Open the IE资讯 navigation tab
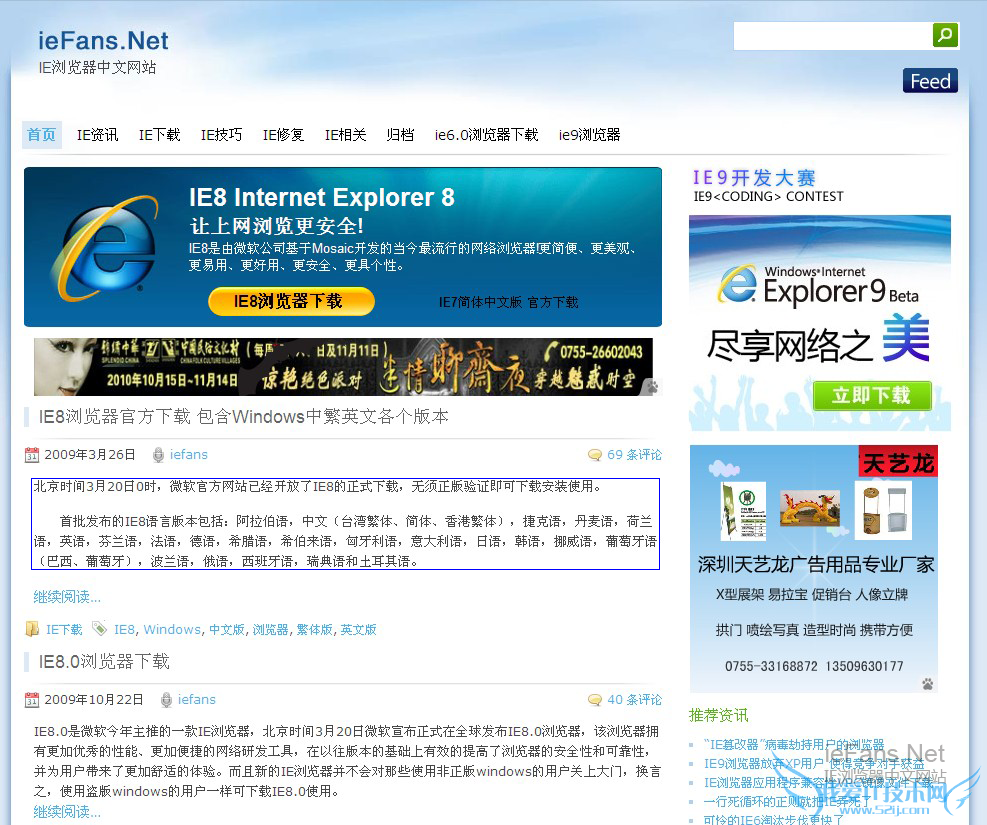987x825 pixels. [97, 134]
